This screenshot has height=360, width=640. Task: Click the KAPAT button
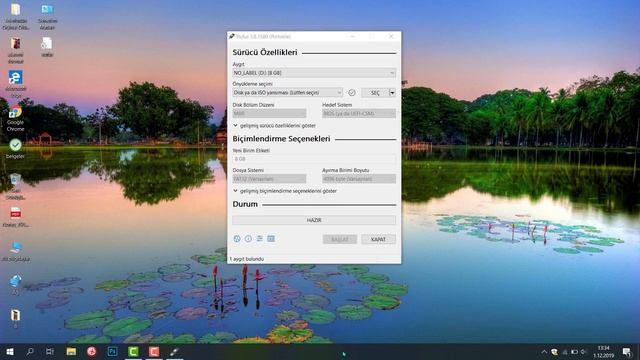click(x=378, y=239)
